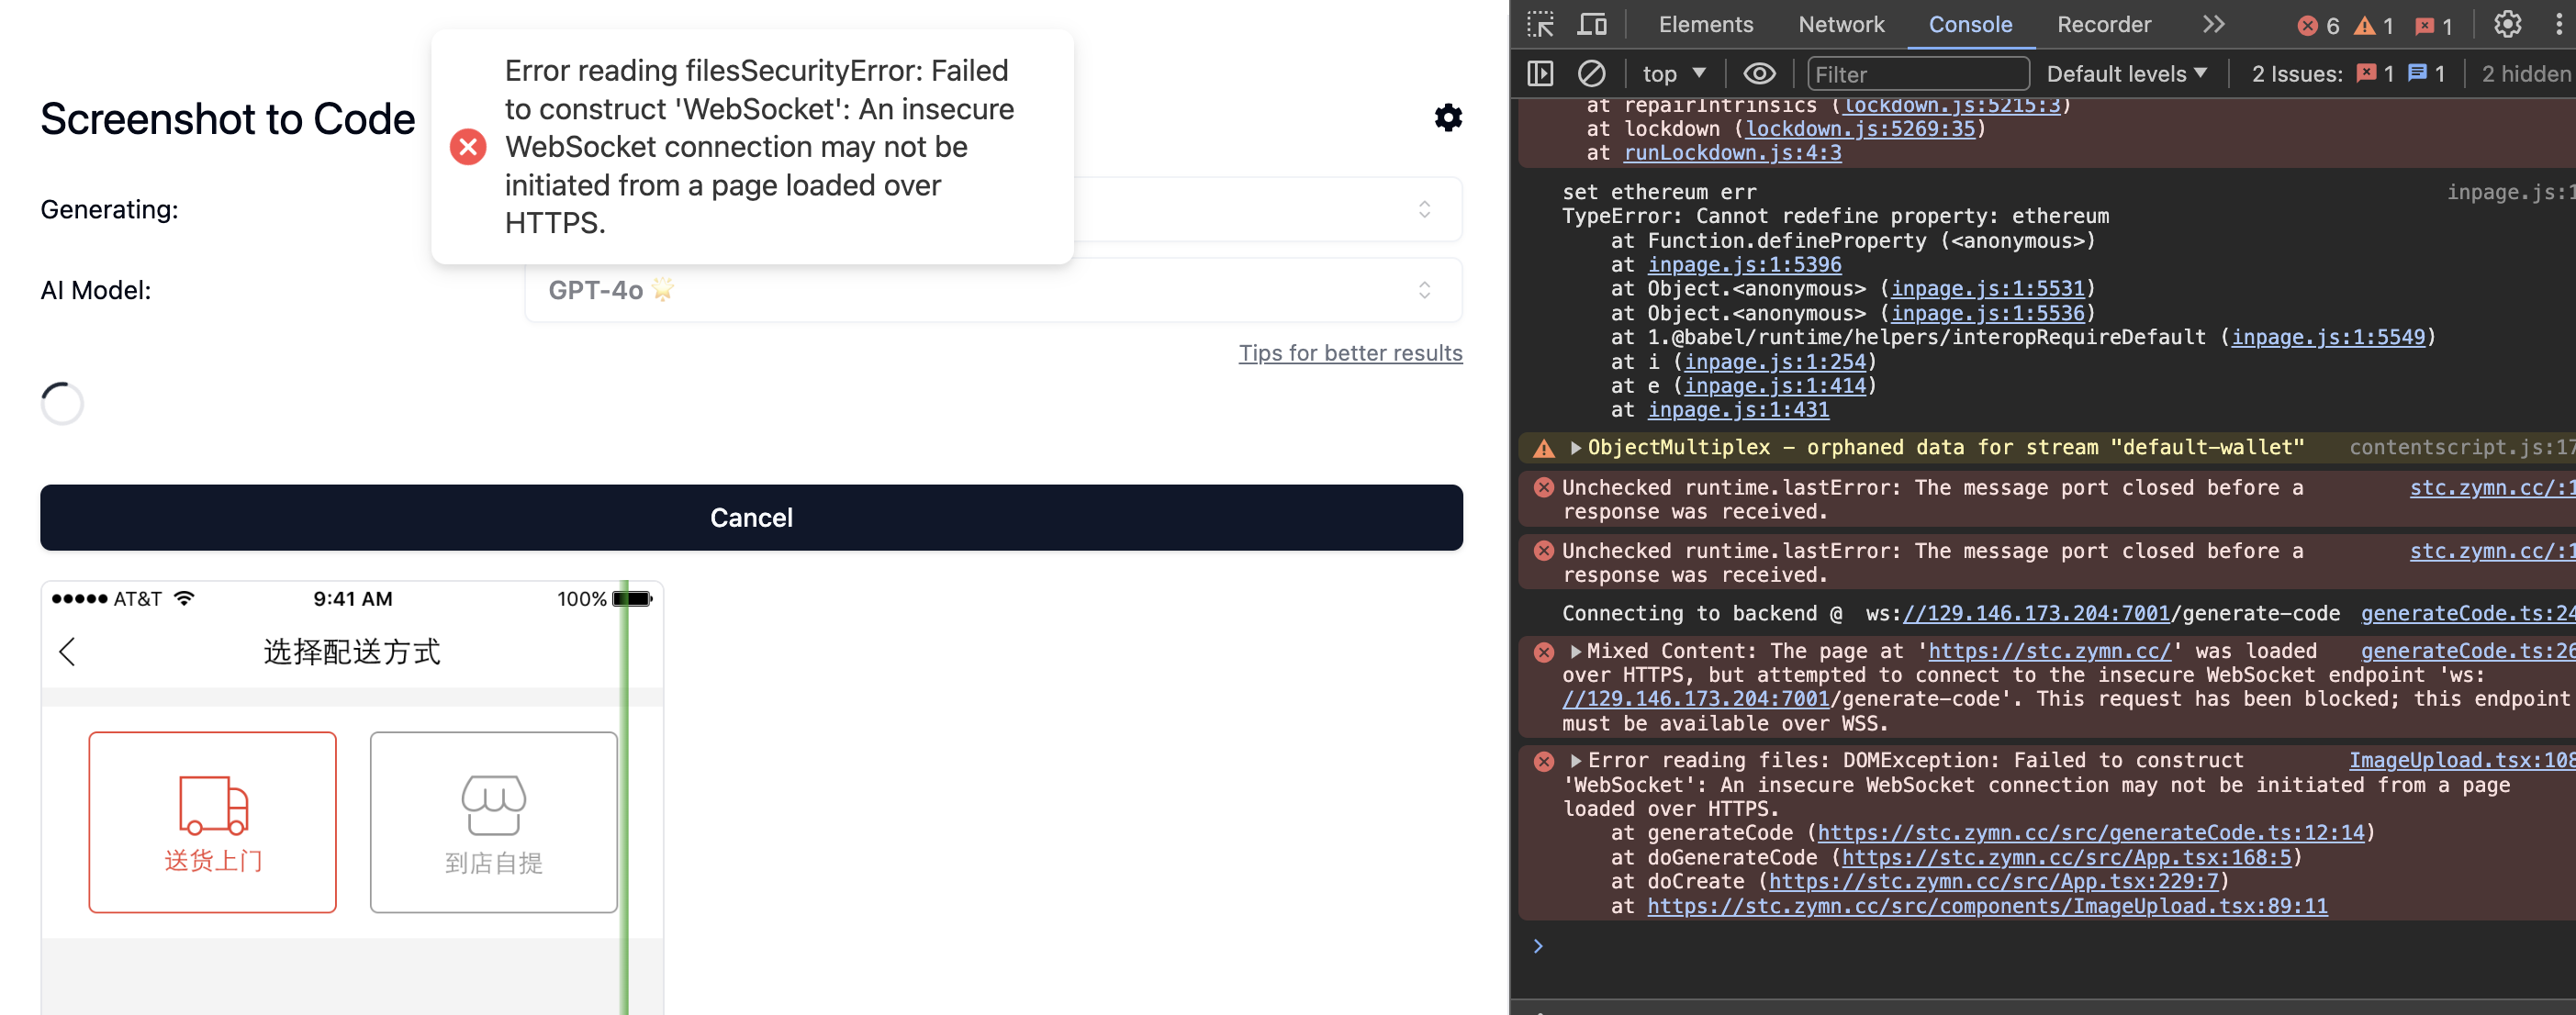Open the AI Model GPT-4o dropdown
The height and width of the screenshot is (1015, 2576).
tap(993, 290)
